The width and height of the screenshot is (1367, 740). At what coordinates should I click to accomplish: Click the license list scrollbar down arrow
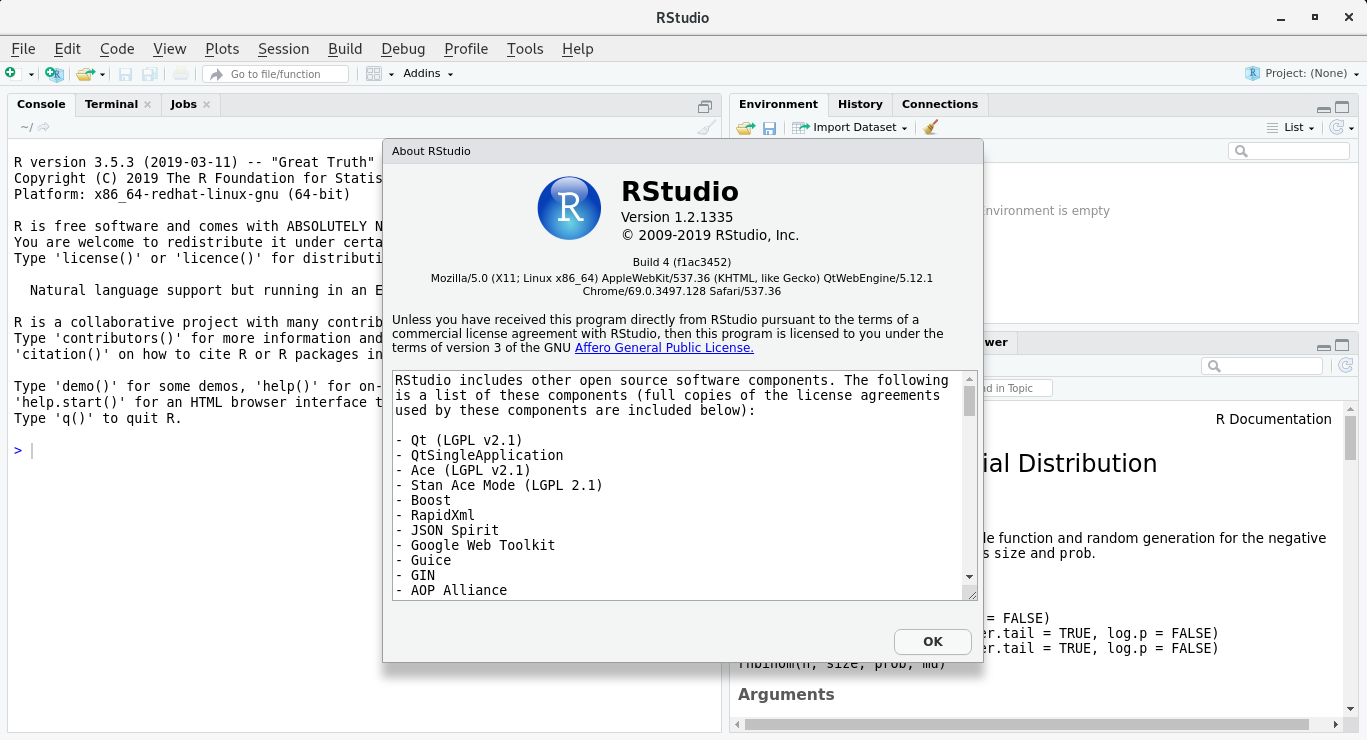pyautogui.click(x=968, y=577)
